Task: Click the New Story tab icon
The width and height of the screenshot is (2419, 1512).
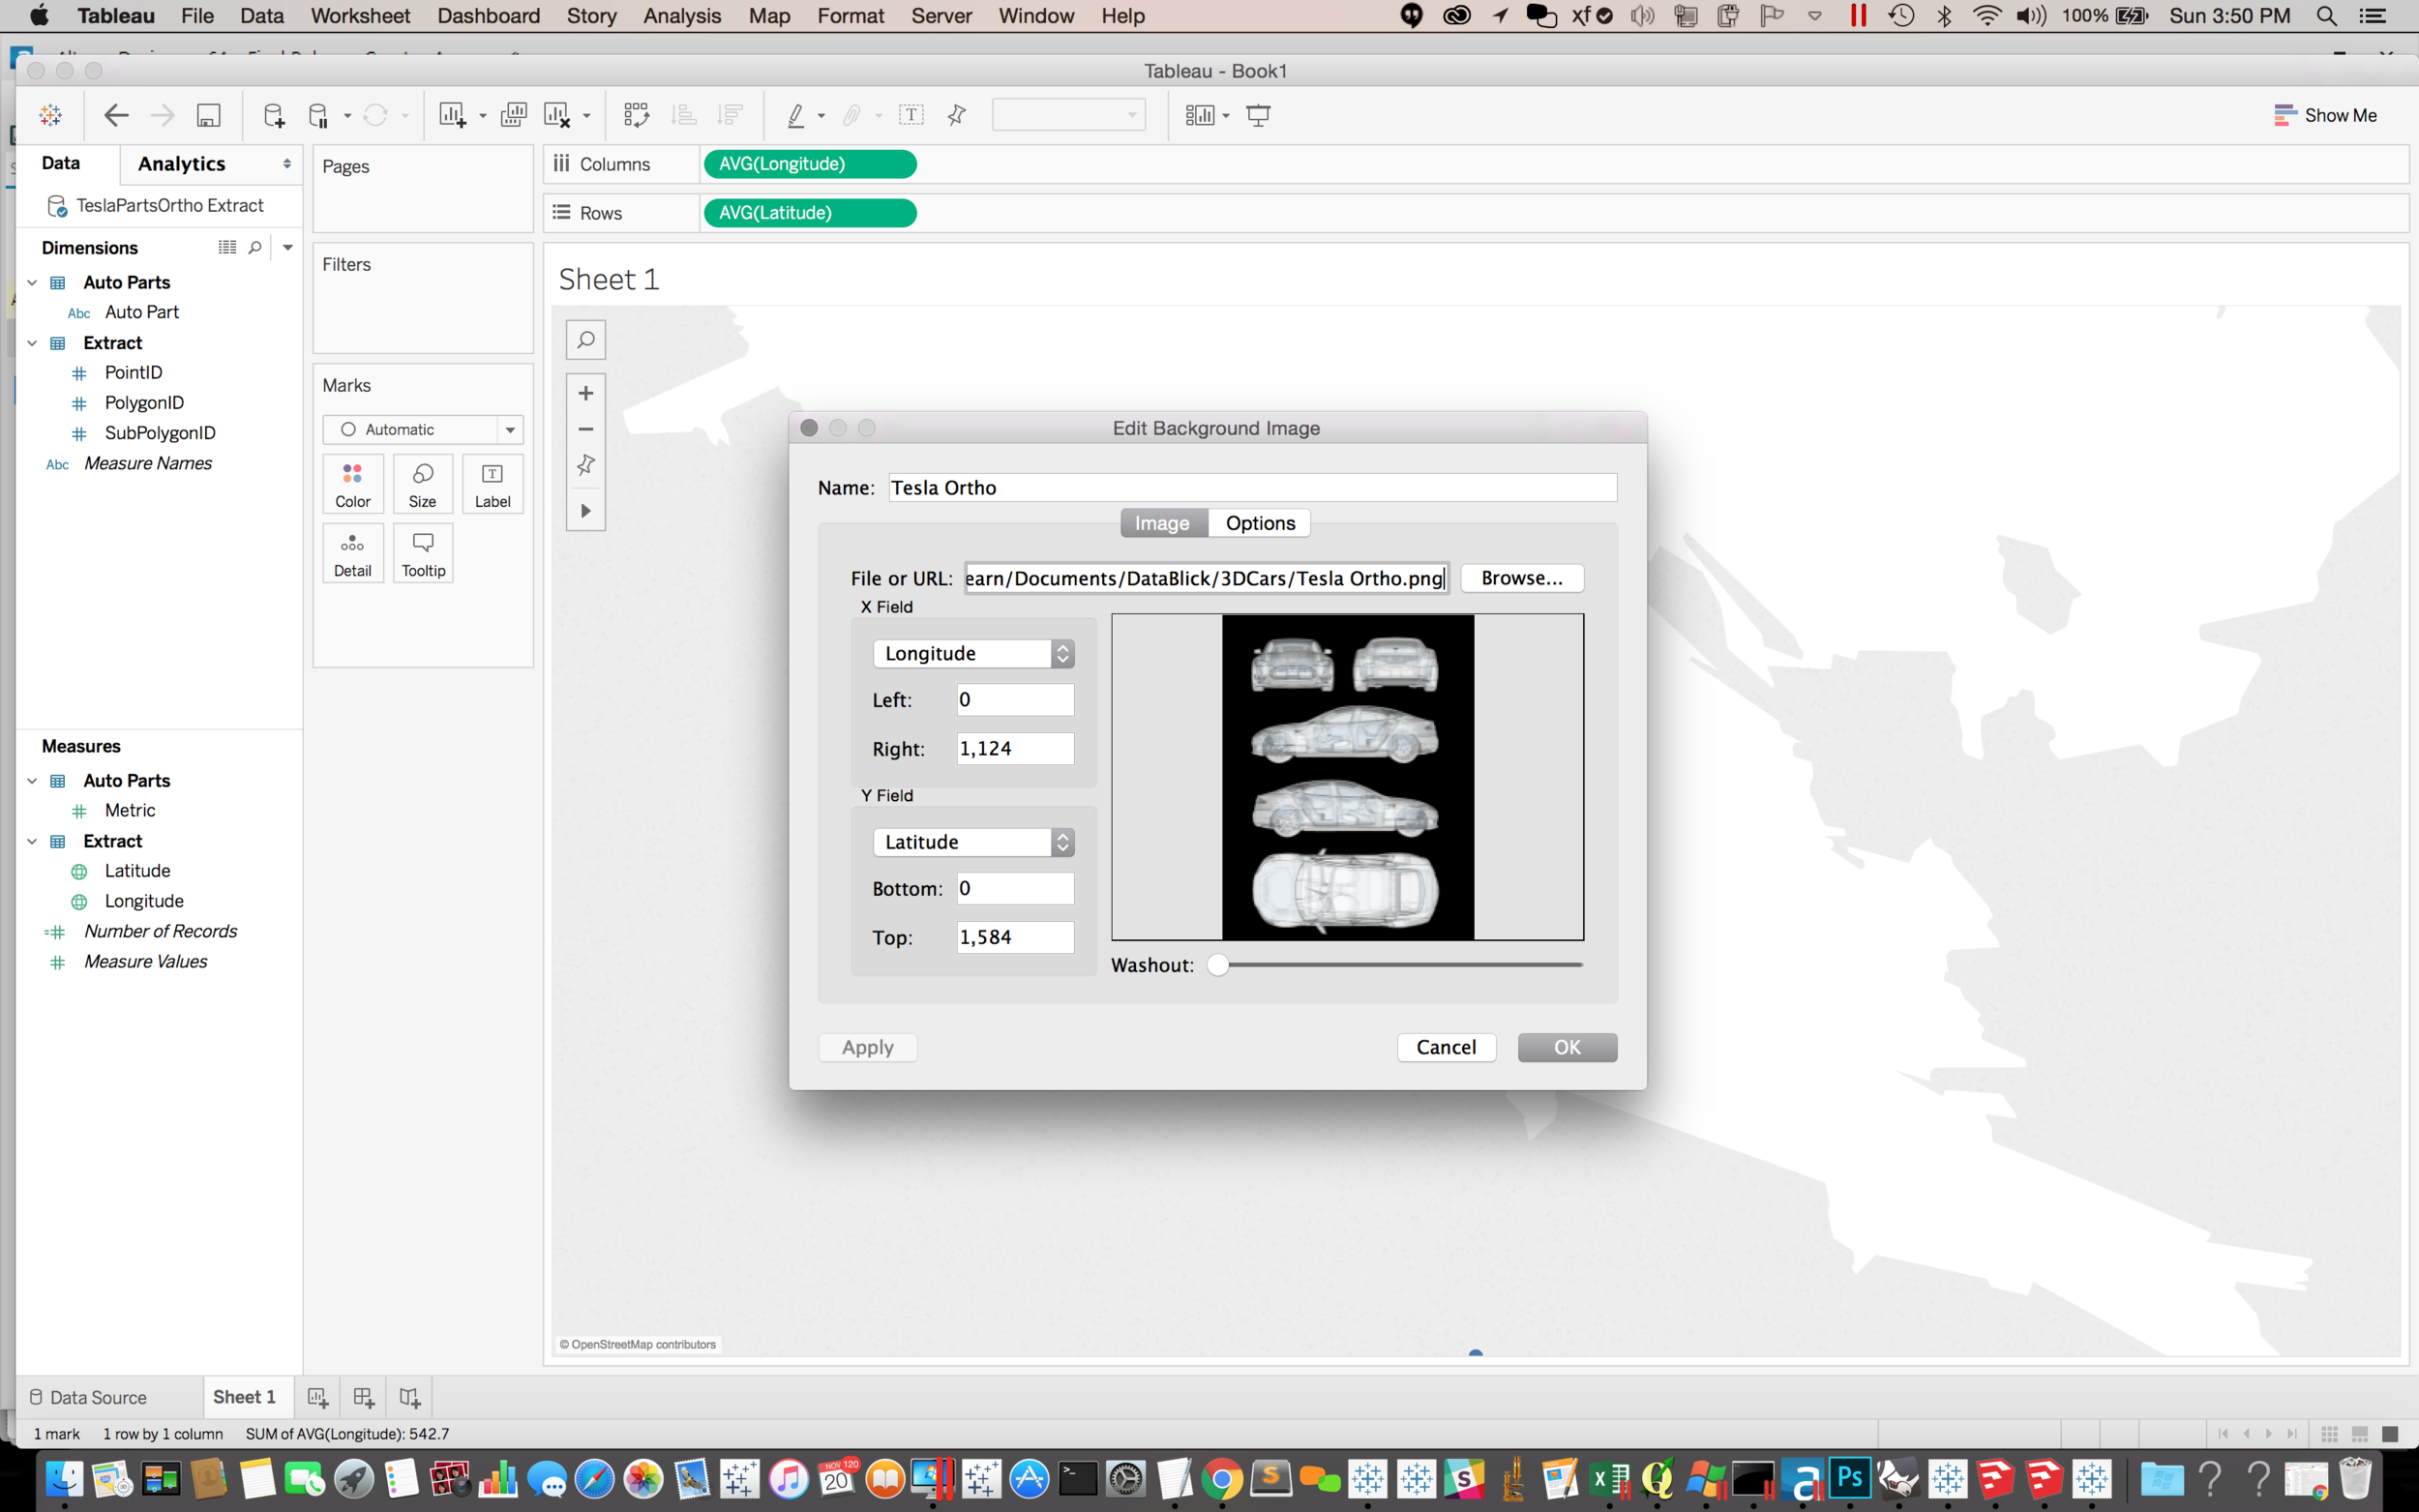Action: point(409,1397)
